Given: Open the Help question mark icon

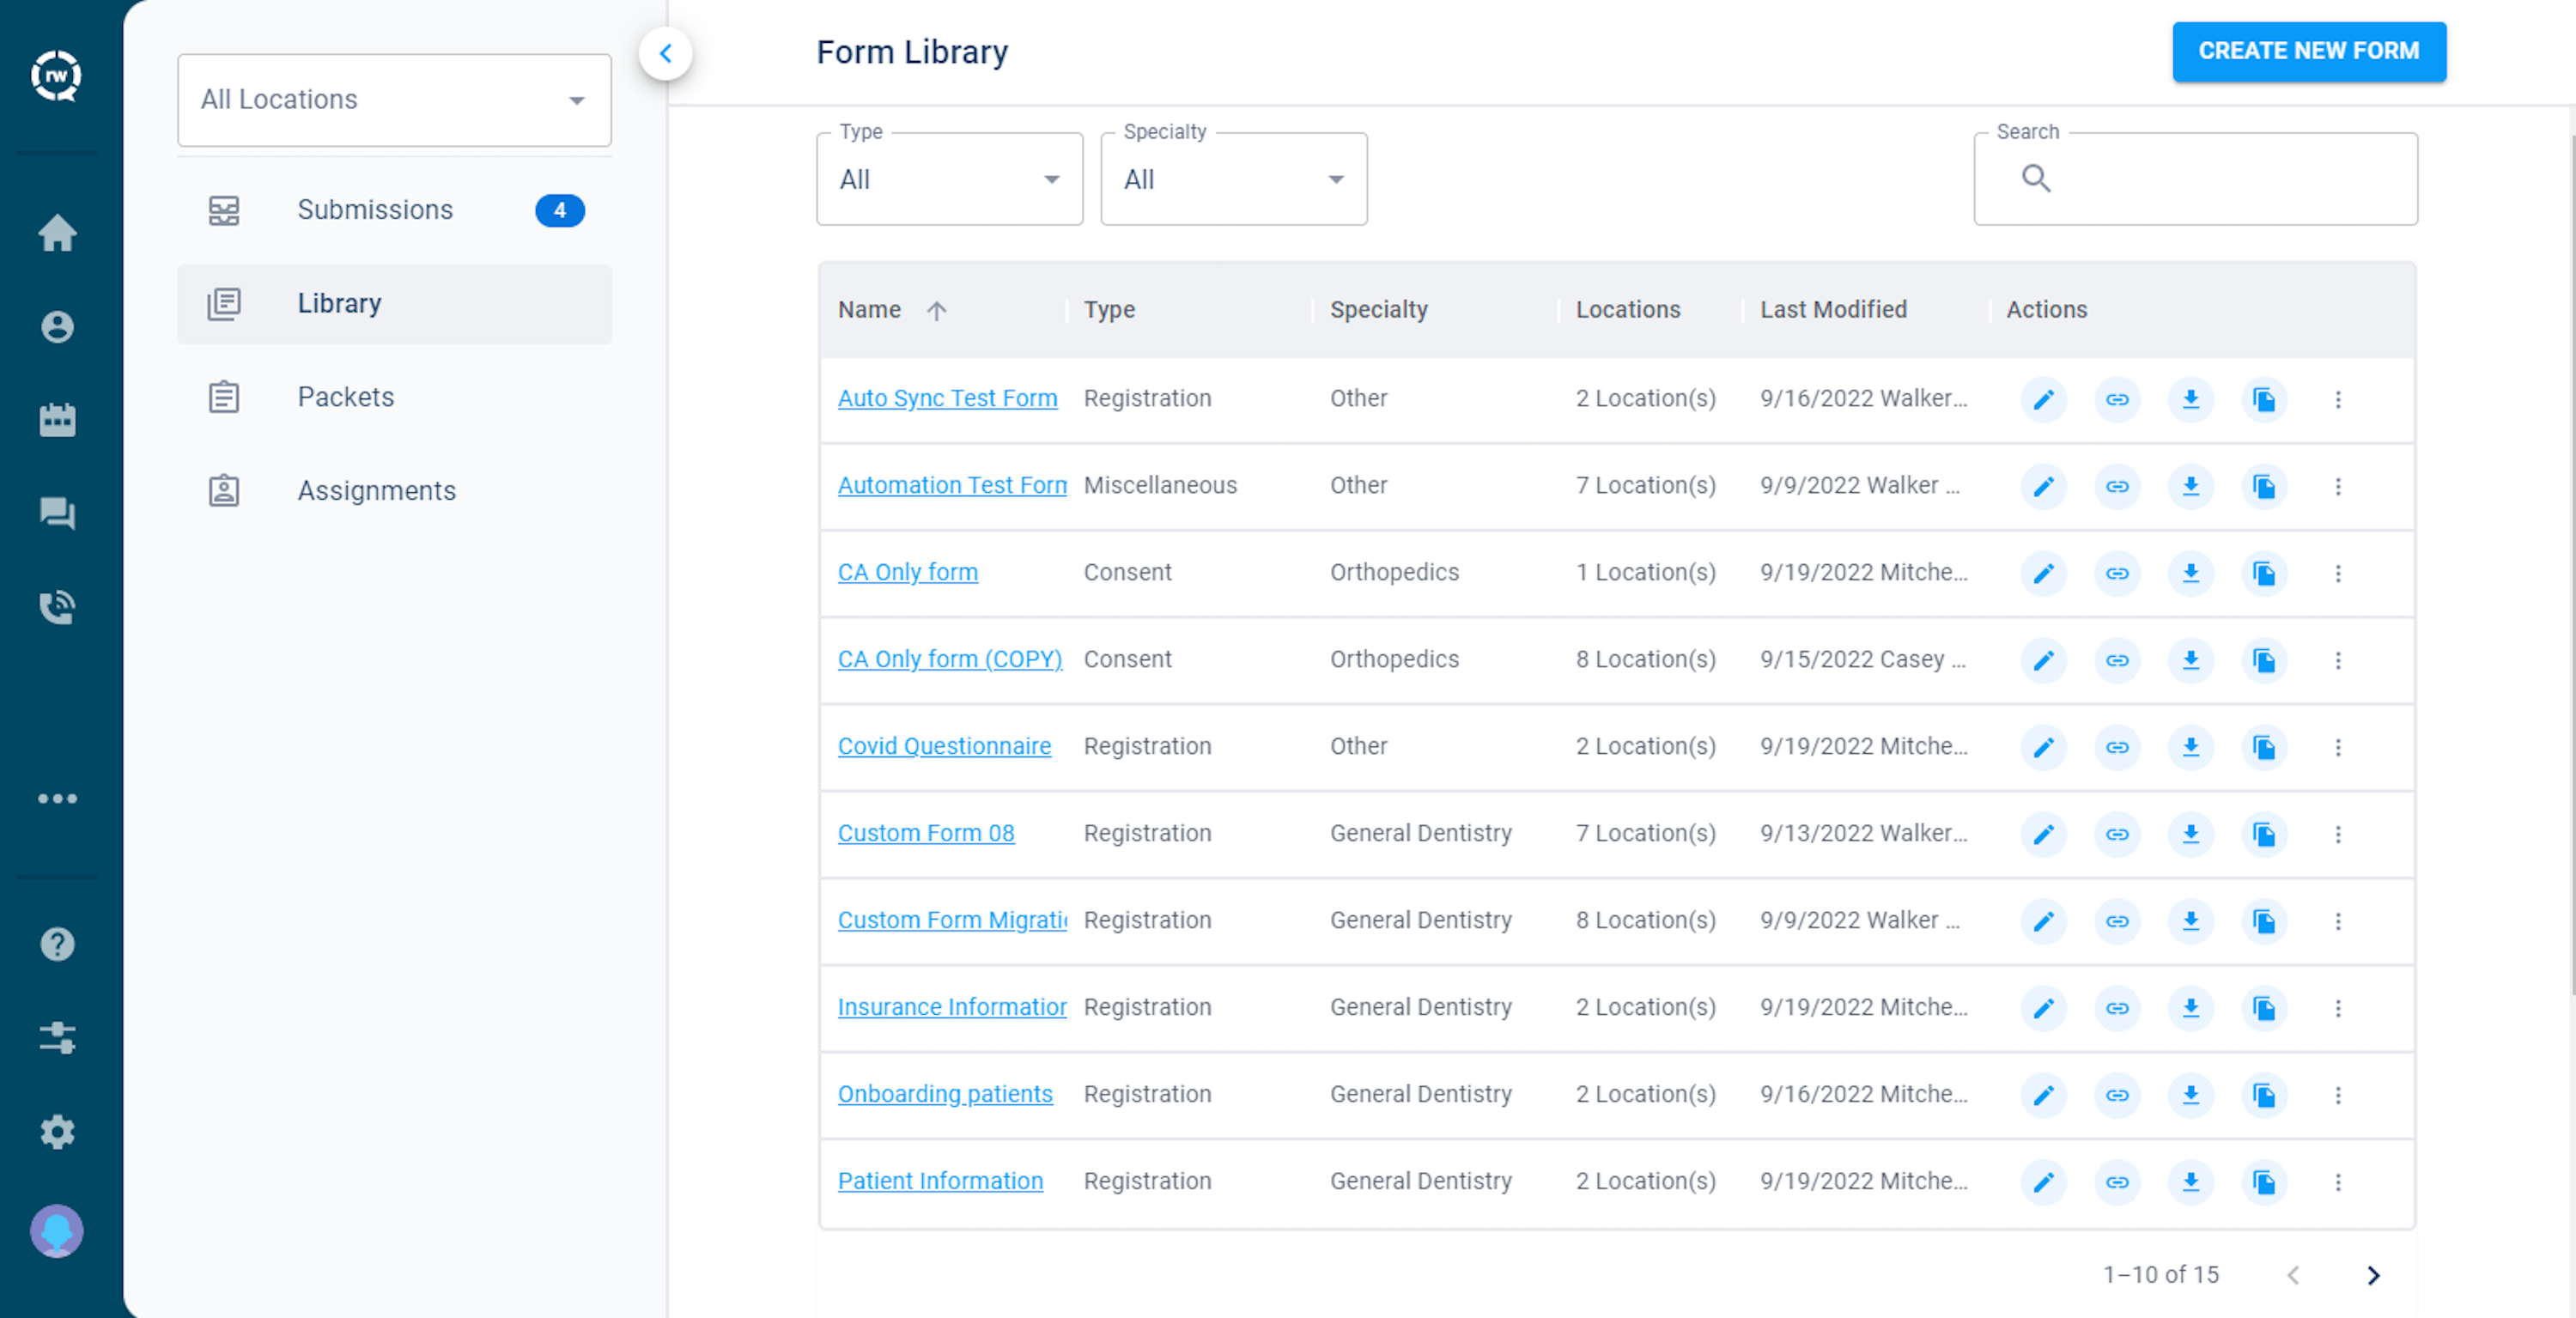Looking at the screenshot, I should click(x=57, y=944).
